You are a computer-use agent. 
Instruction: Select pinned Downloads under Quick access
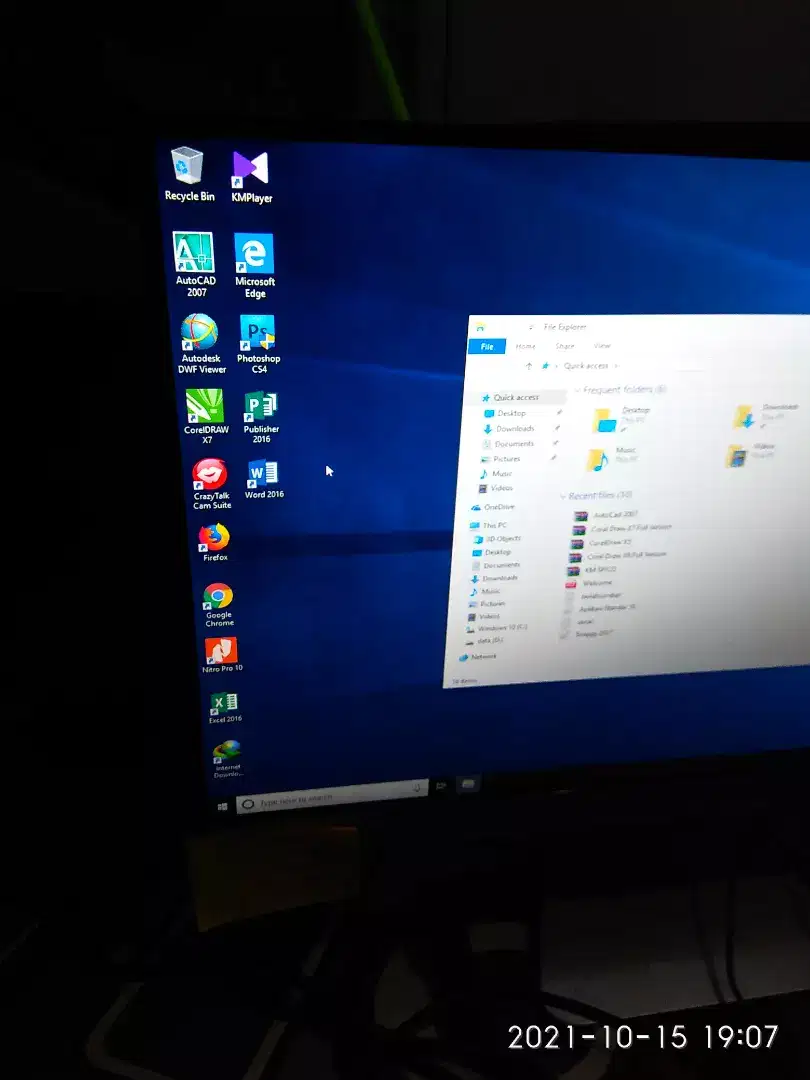click(515, 428)
